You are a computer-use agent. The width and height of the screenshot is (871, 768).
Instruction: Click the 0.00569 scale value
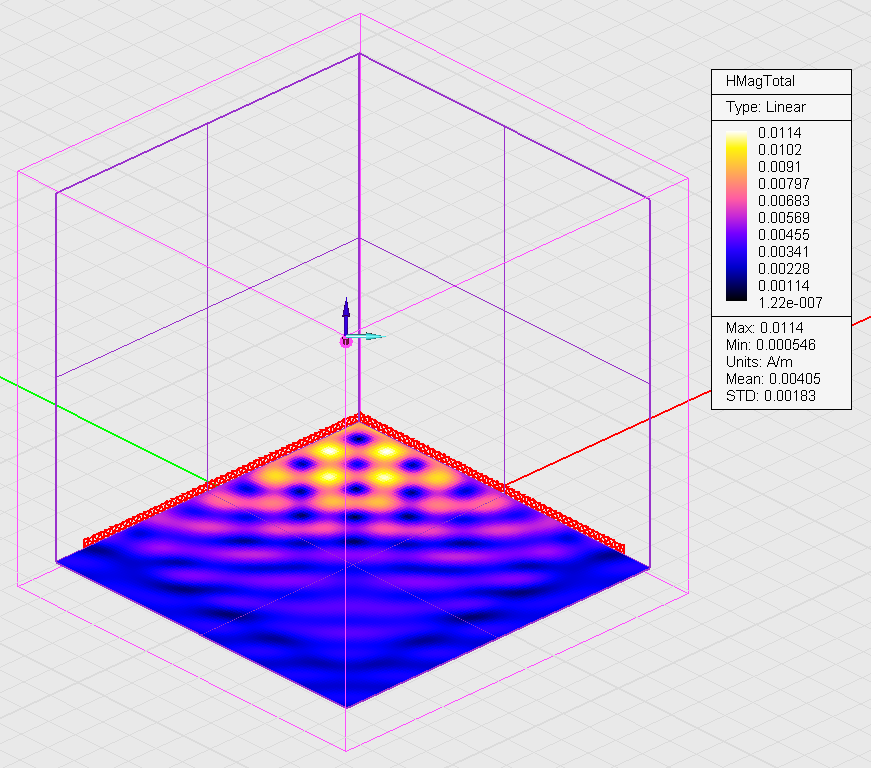pos(784,218)
